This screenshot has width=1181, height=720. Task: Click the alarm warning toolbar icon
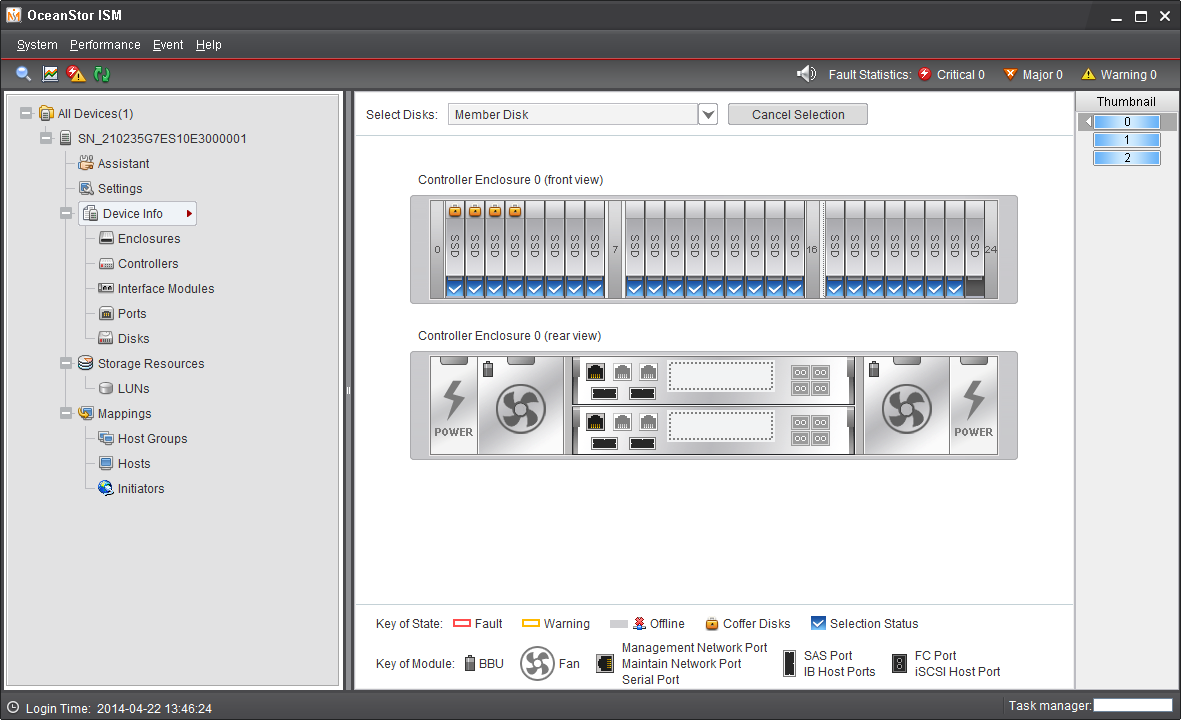click(75, 74)
